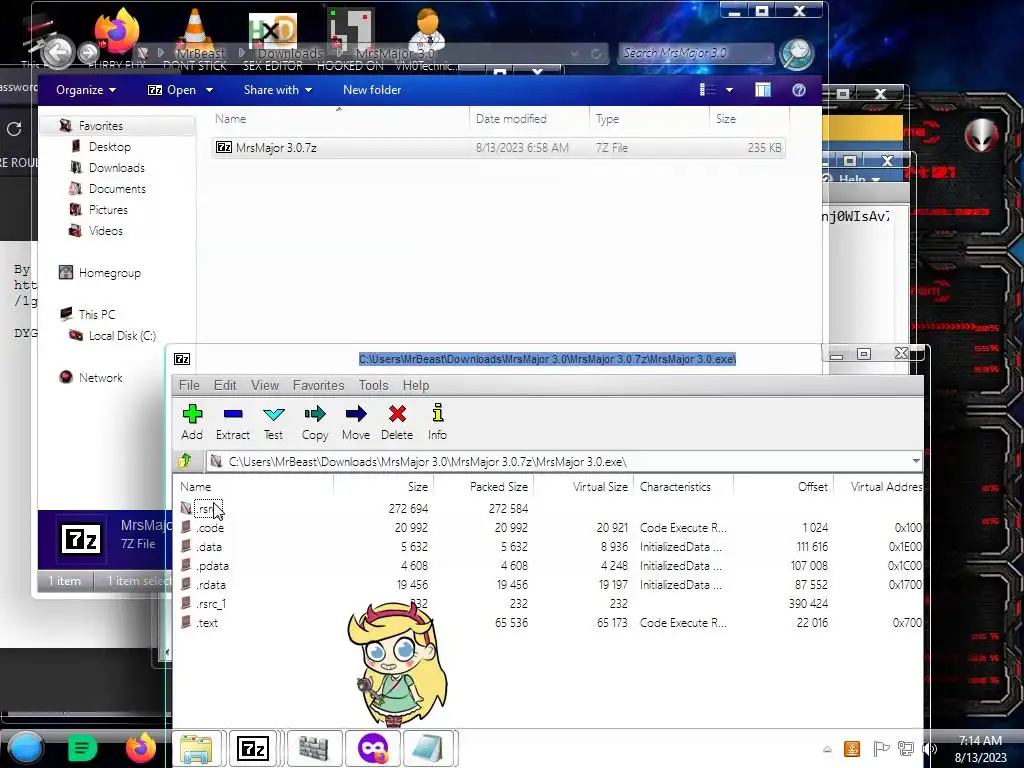Select This PC in navigation pane
The image size is (1024, 768).
(96, 314)
